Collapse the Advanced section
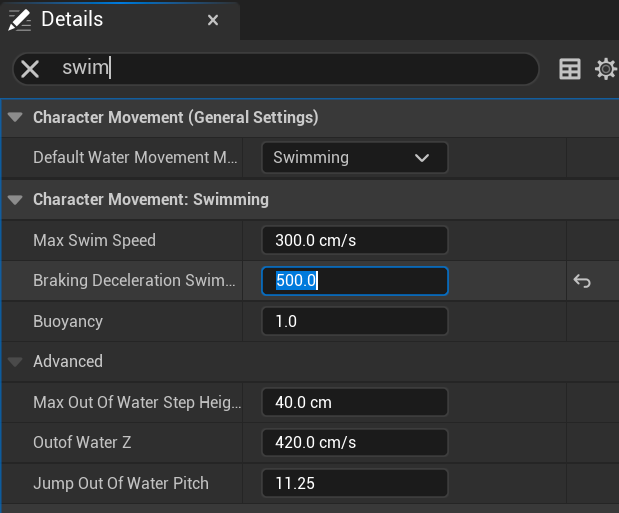The width and height of the screenshot is (619, 513). (x=15, y=362)
